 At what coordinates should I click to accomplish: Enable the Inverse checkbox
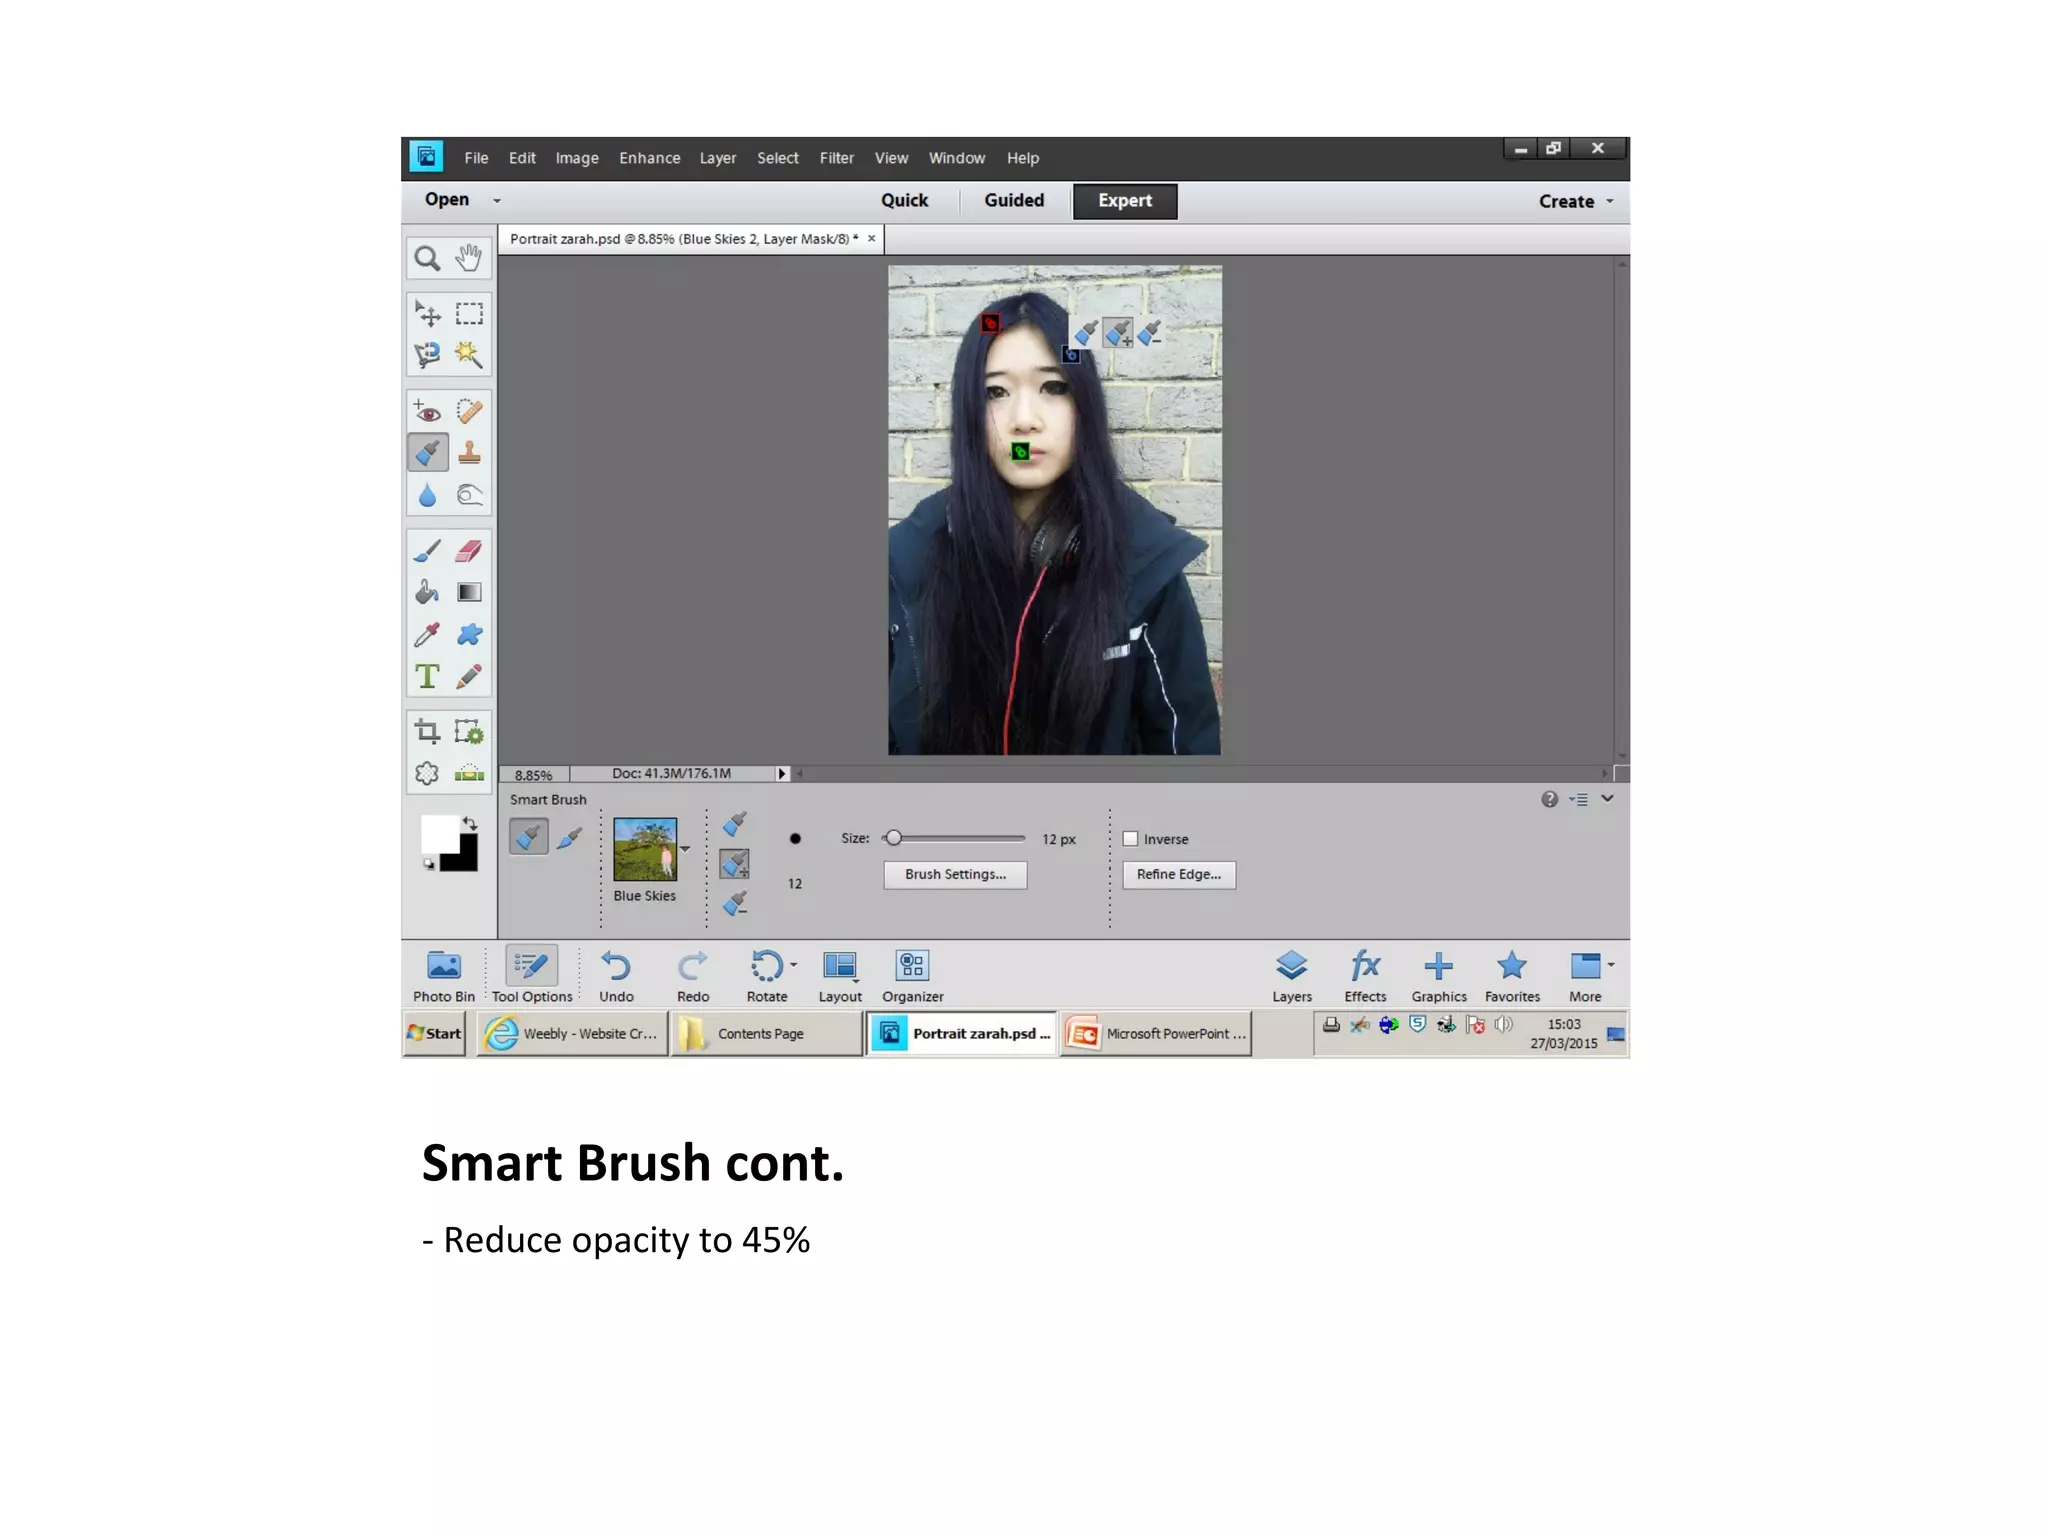(1130, 839)
